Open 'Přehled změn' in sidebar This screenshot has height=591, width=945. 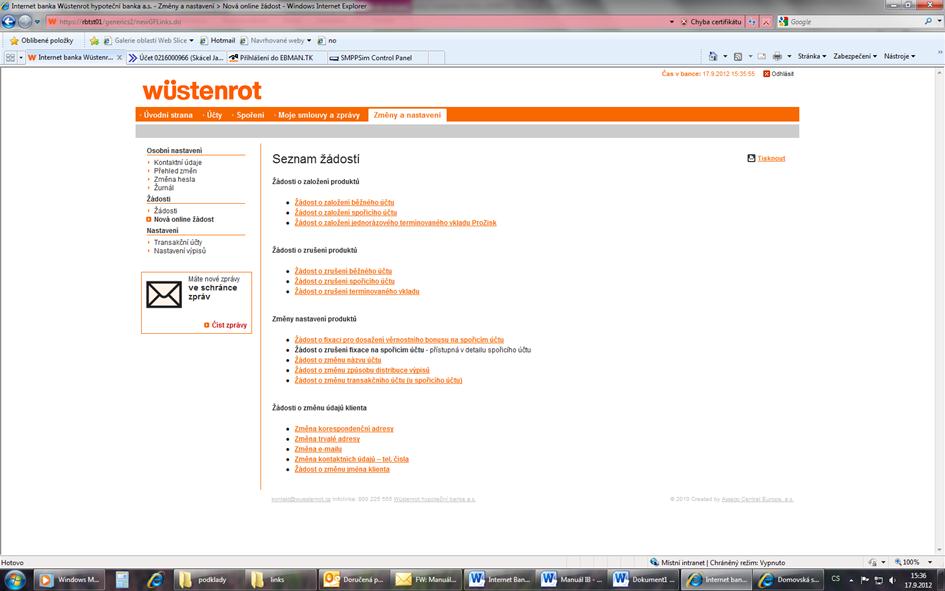[175, 171]
